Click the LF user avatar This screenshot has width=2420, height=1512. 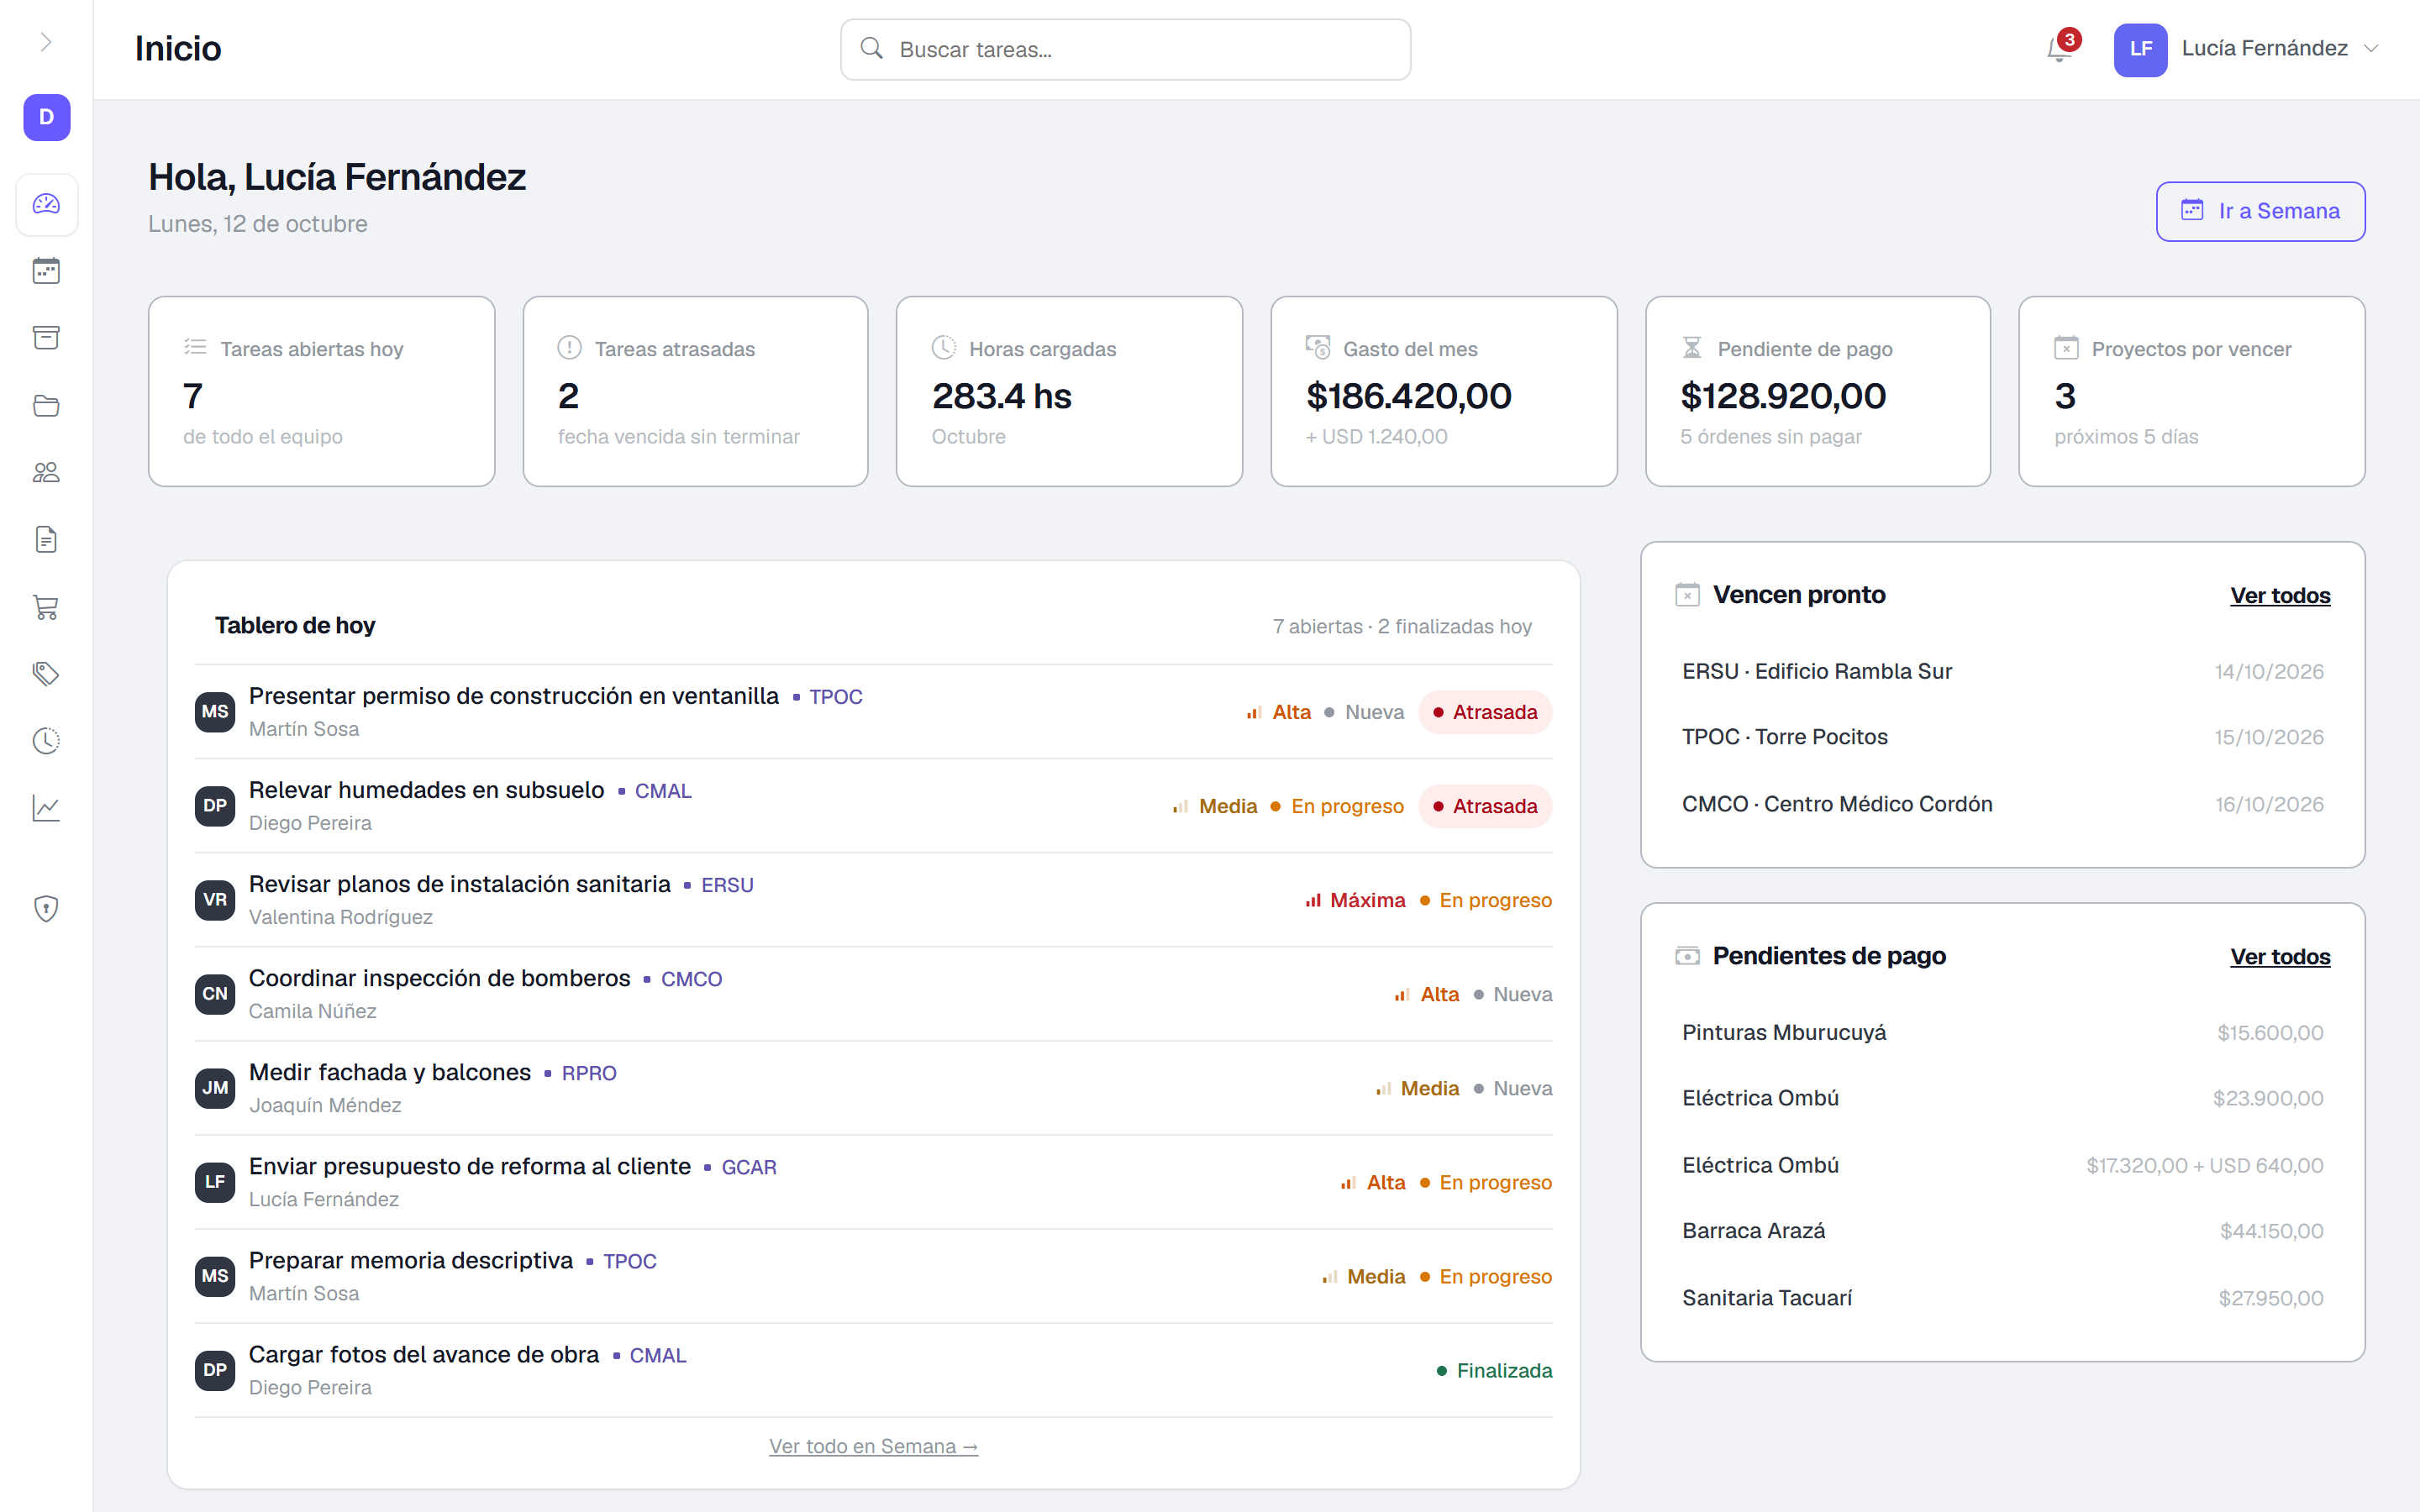[2140, 49]
